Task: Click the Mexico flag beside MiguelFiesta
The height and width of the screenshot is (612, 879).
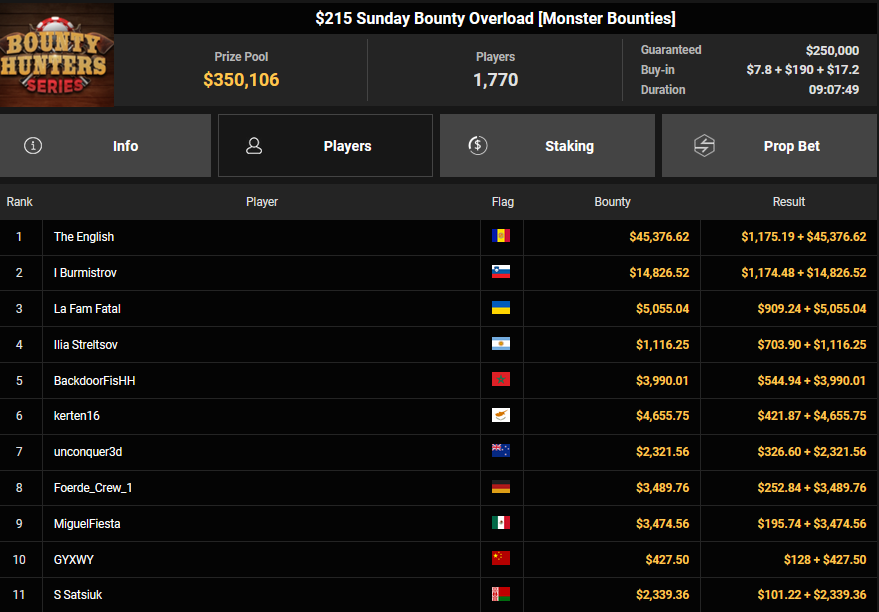Action: 501,524
